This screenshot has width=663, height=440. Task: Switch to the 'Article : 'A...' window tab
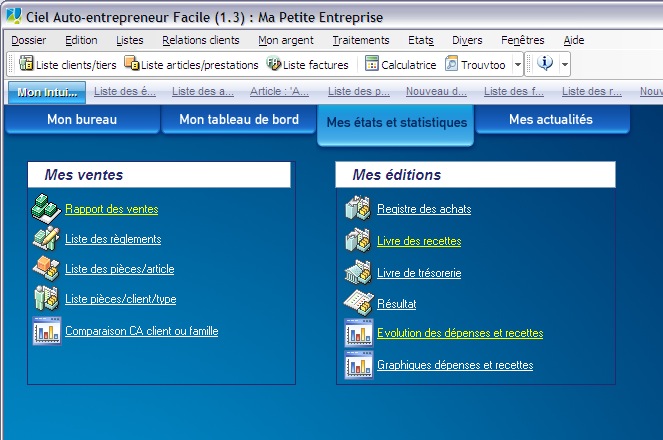(x=279, y=91)
